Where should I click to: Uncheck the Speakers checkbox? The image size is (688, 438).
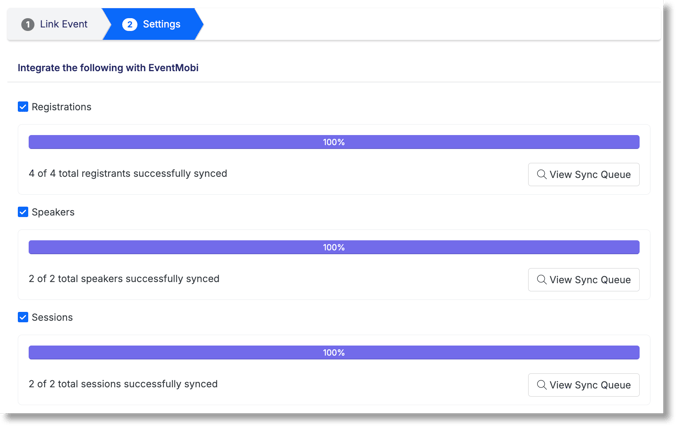[x=23, y=212]
